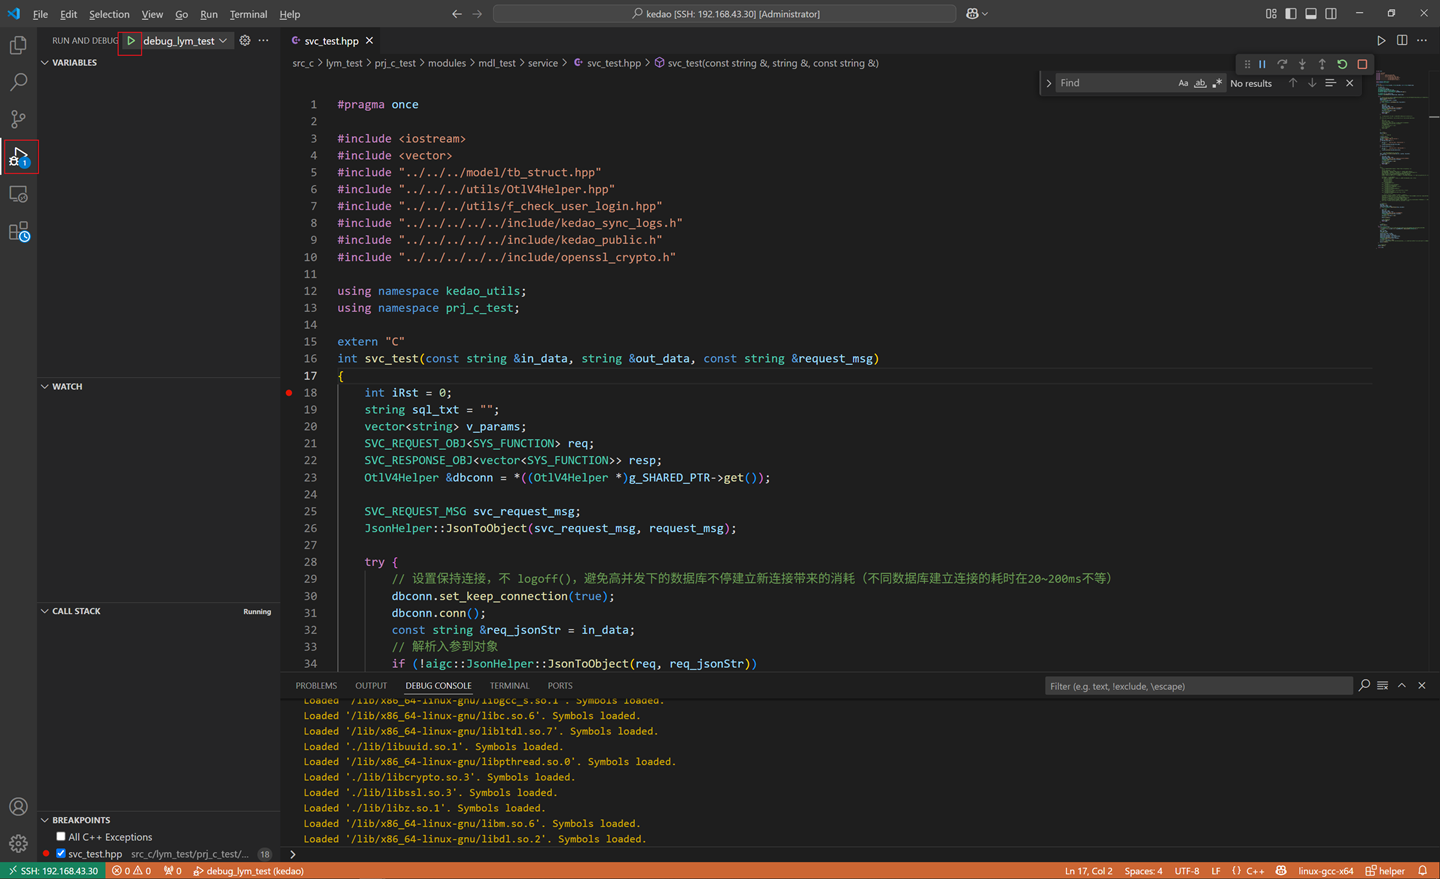Open the Copilot chat icon in title bar
The width and height of the screenshot is (1440, 879).
click(972, 14)
